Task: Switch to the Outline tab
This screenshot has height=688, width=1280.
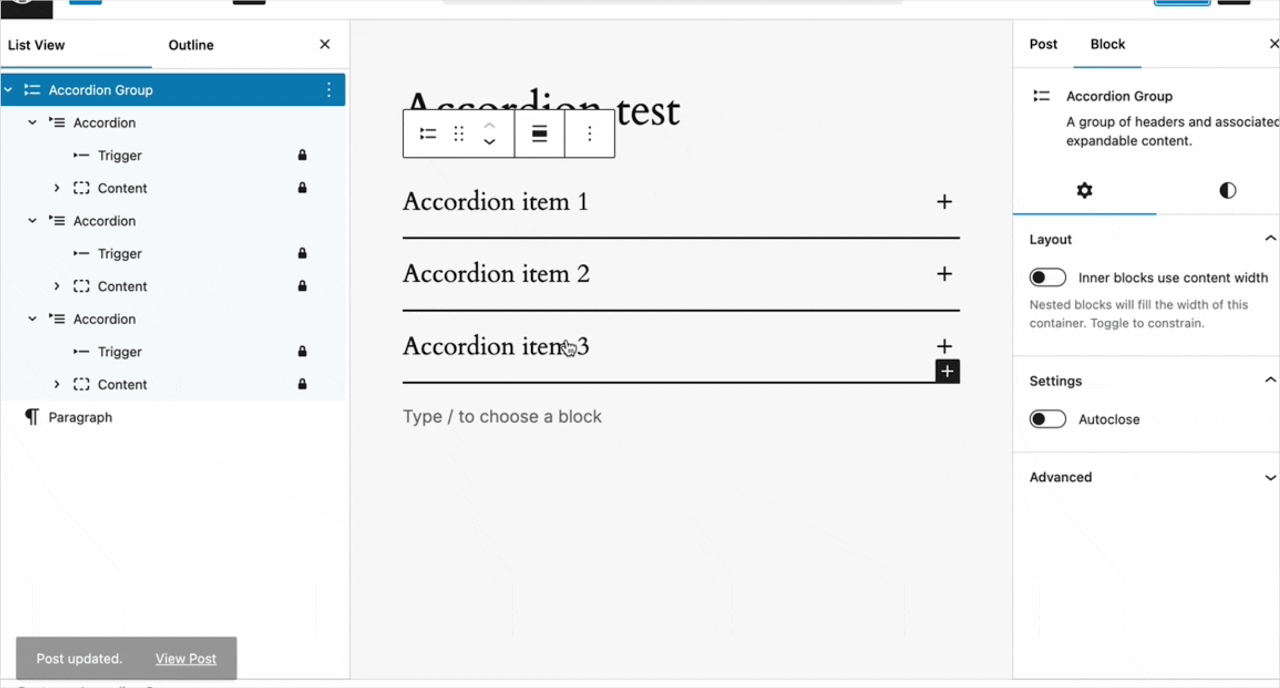Action: pyautogui.click(x=191, y=45)
